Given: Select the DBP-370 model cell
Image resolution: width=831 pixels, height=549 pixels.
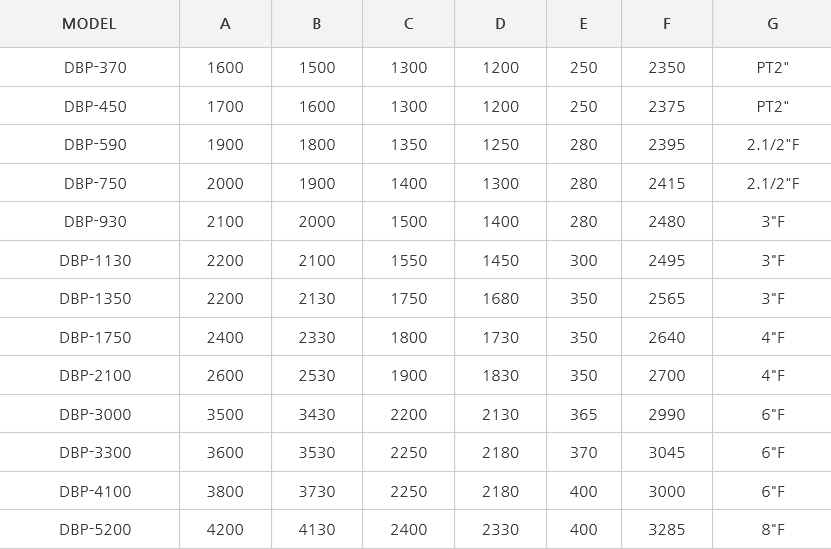Looking at the screenshot, I should pyautogui.click(x=95, y=68).
